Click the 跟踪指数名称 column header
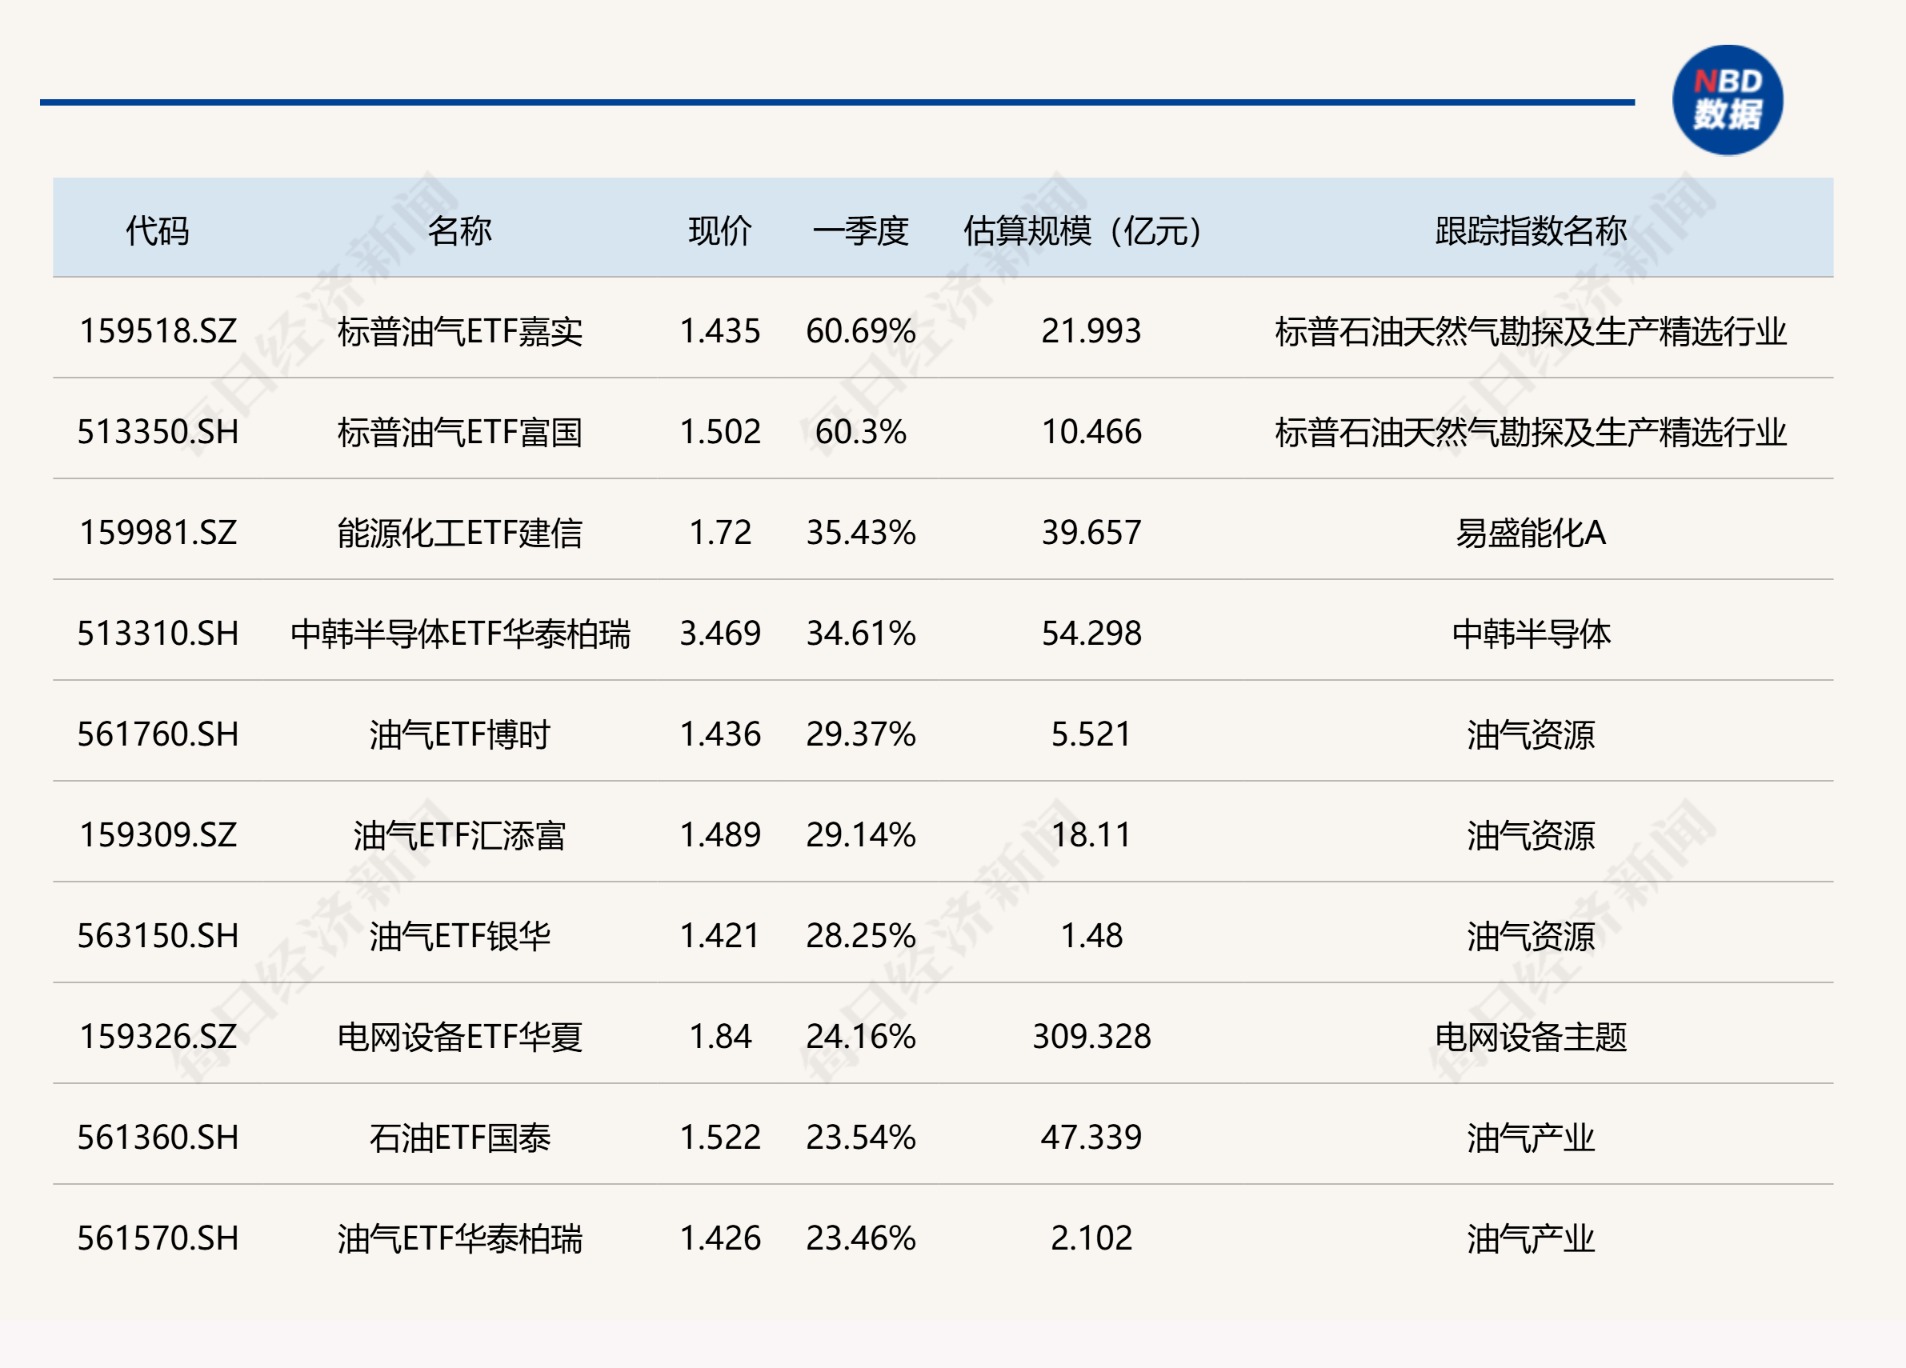1906x1368 pixels. (x=1530, y=230)
